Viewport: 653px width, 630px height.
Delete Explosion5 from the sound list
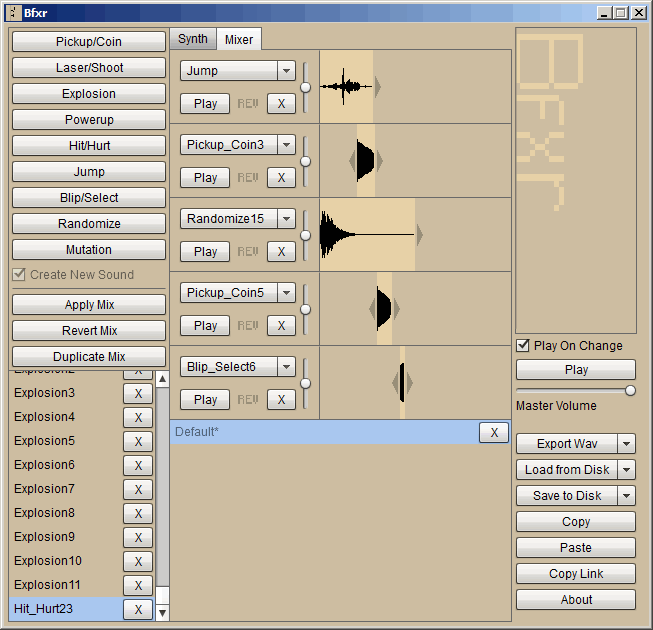click(138, 441)
